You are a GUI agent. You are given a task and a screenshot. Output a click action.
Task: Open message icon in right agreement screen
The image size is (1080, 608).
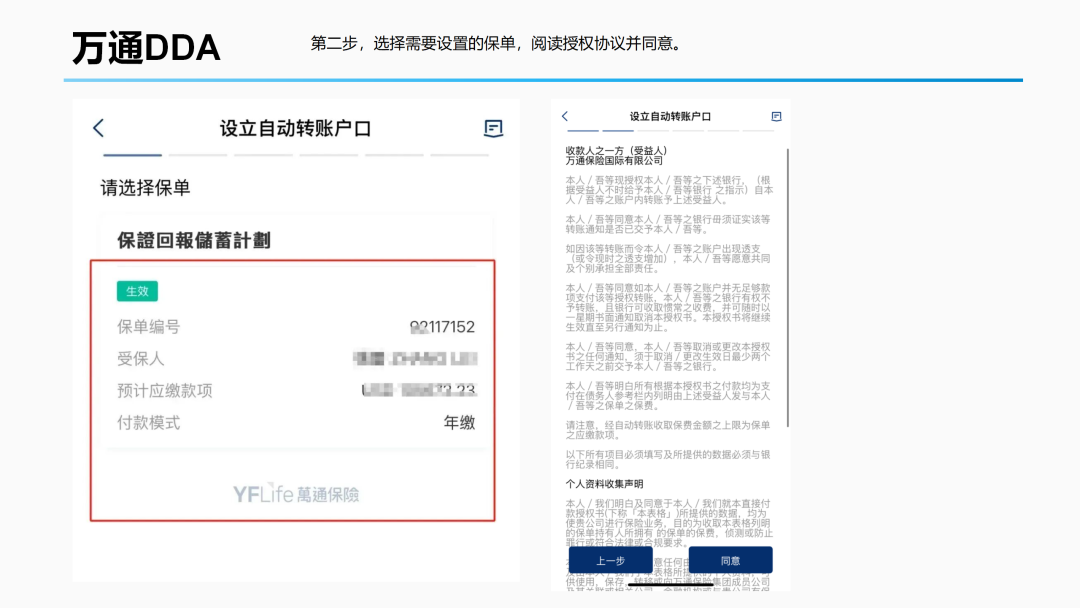[776, 116]
